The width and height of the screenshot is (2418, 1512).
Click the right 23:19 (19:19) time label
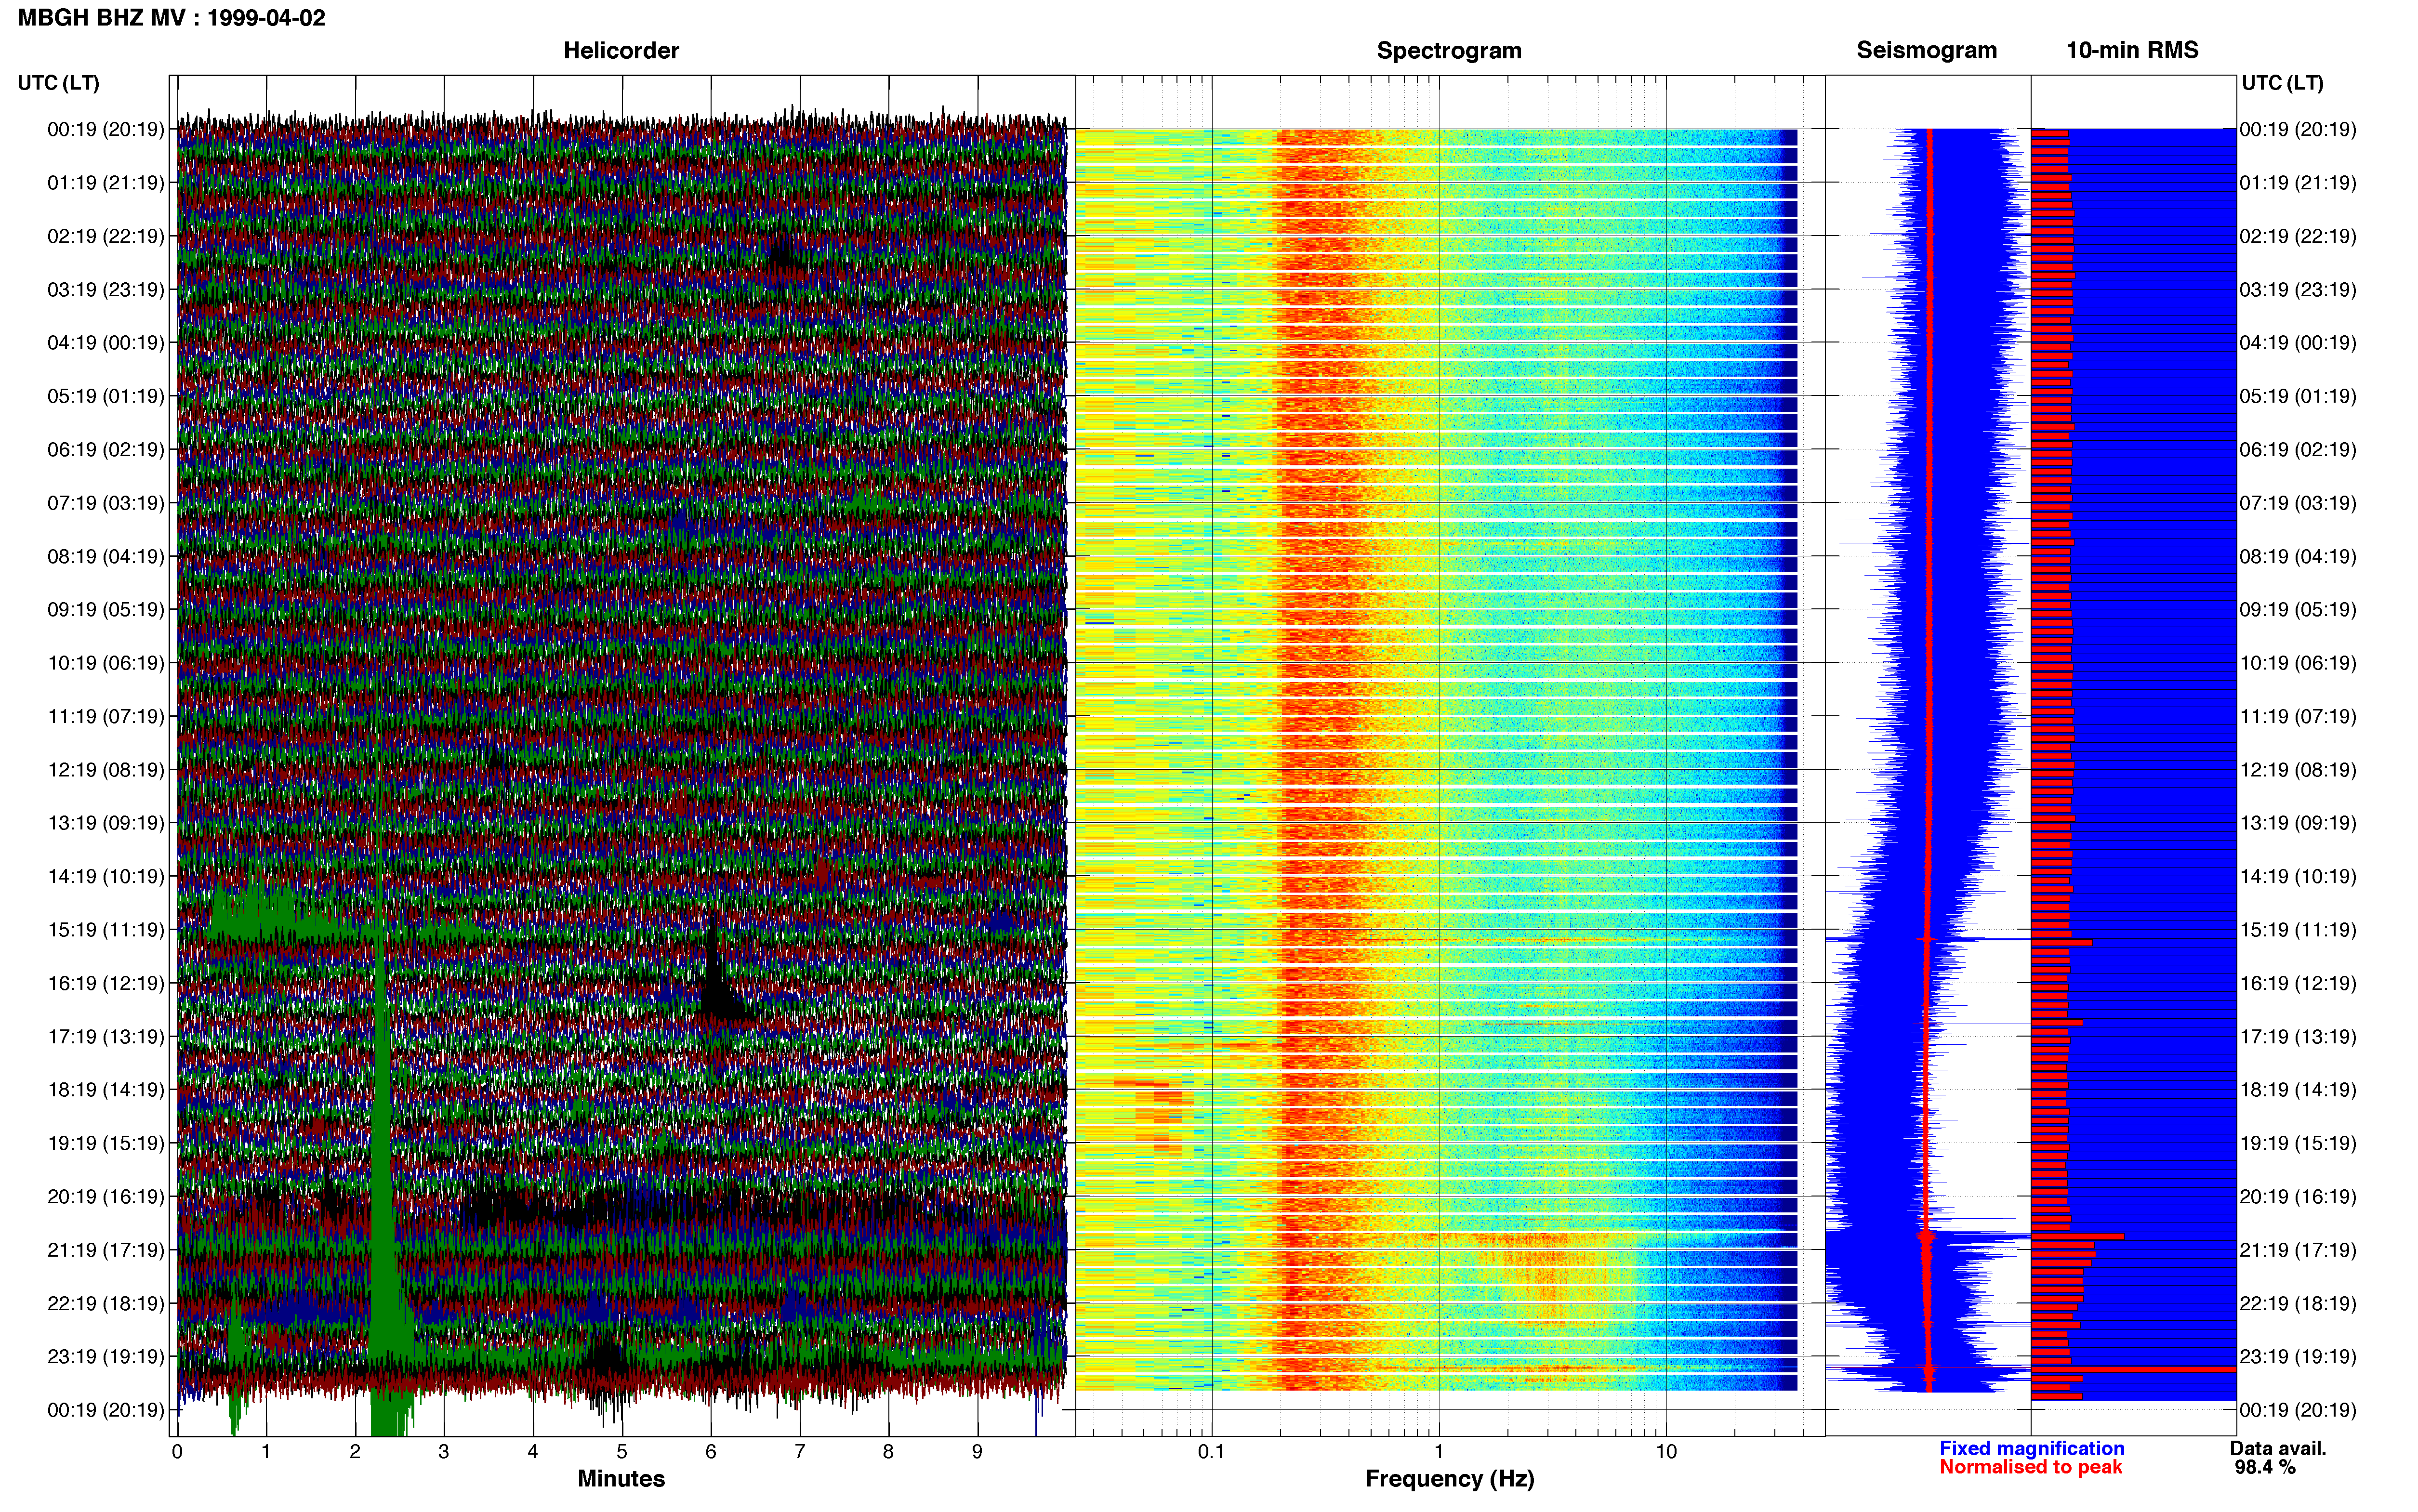[x=2298, y=1357]
